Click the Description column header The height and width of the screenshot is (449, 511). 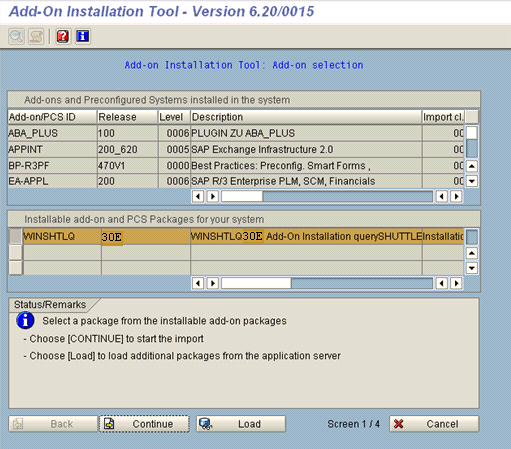(306, 117)
